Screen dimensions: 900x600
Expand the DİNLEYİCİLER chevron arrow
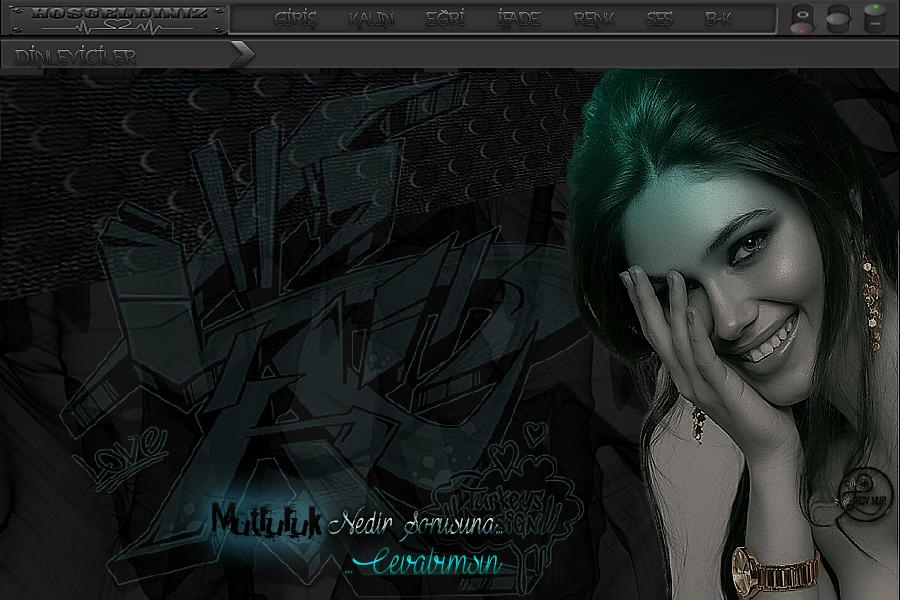click(x=242, y=55)
